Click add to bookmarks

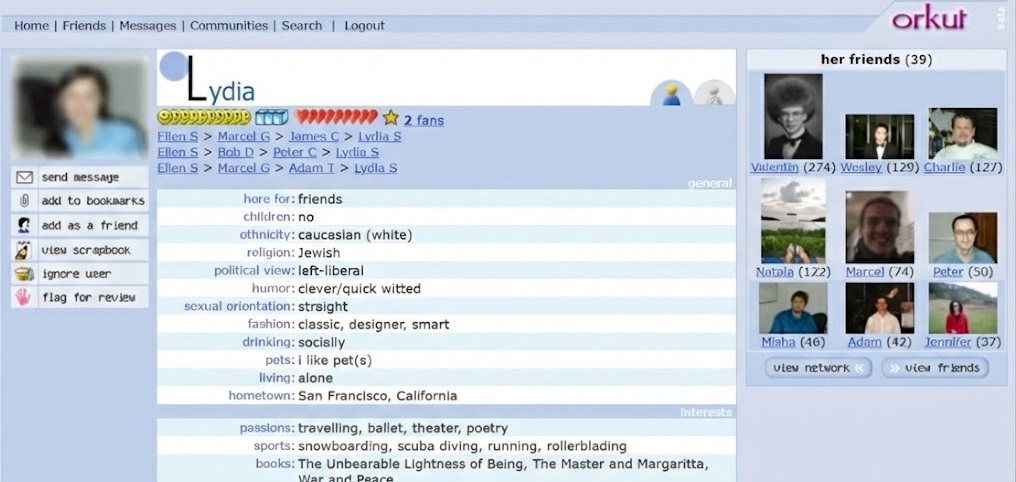click(x=80, y=201)
